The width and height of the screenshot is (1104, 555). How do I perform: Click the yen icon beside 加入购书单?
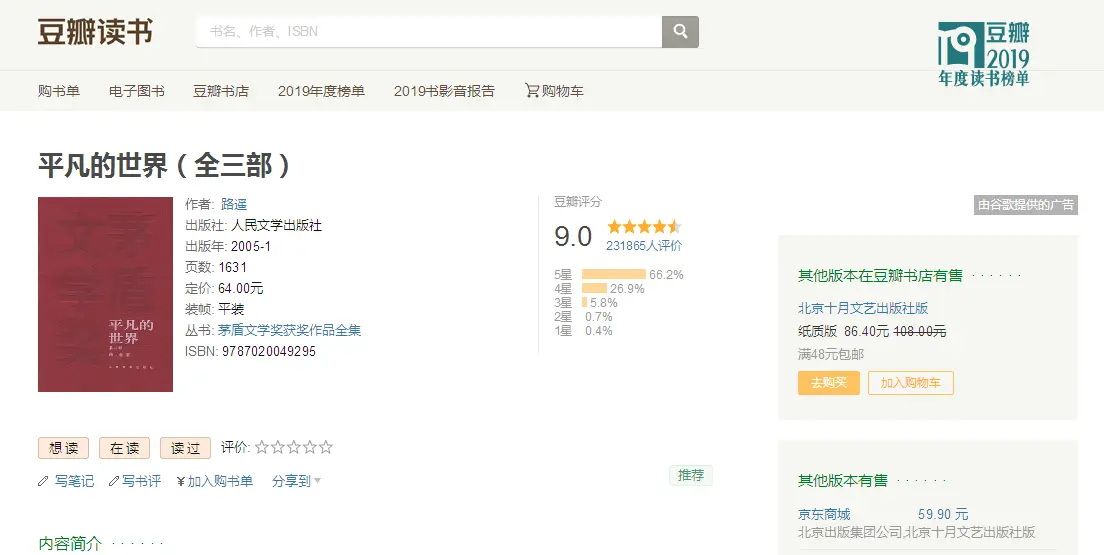pyautogui.click(x=181, y=481)
